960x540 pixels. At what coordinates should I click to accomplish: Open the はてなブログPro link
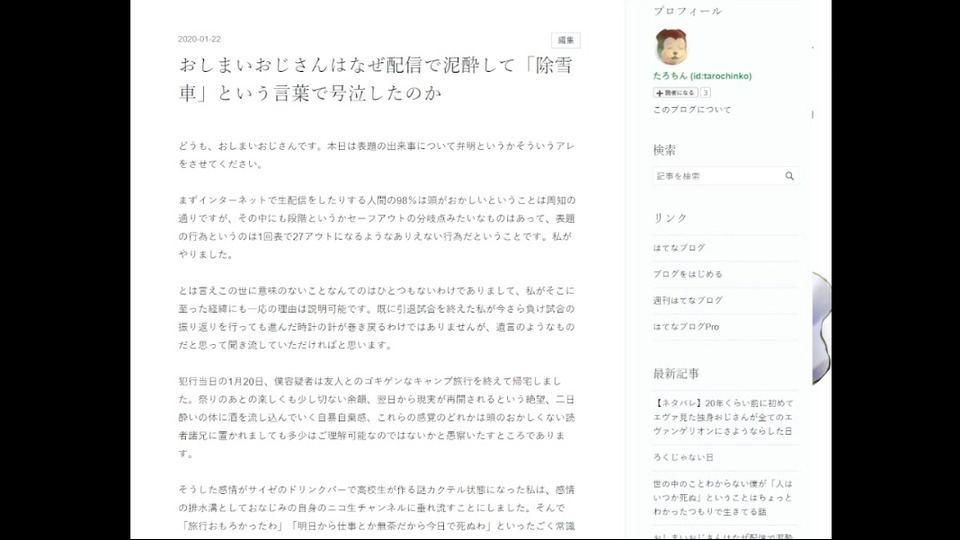(686, 327)
